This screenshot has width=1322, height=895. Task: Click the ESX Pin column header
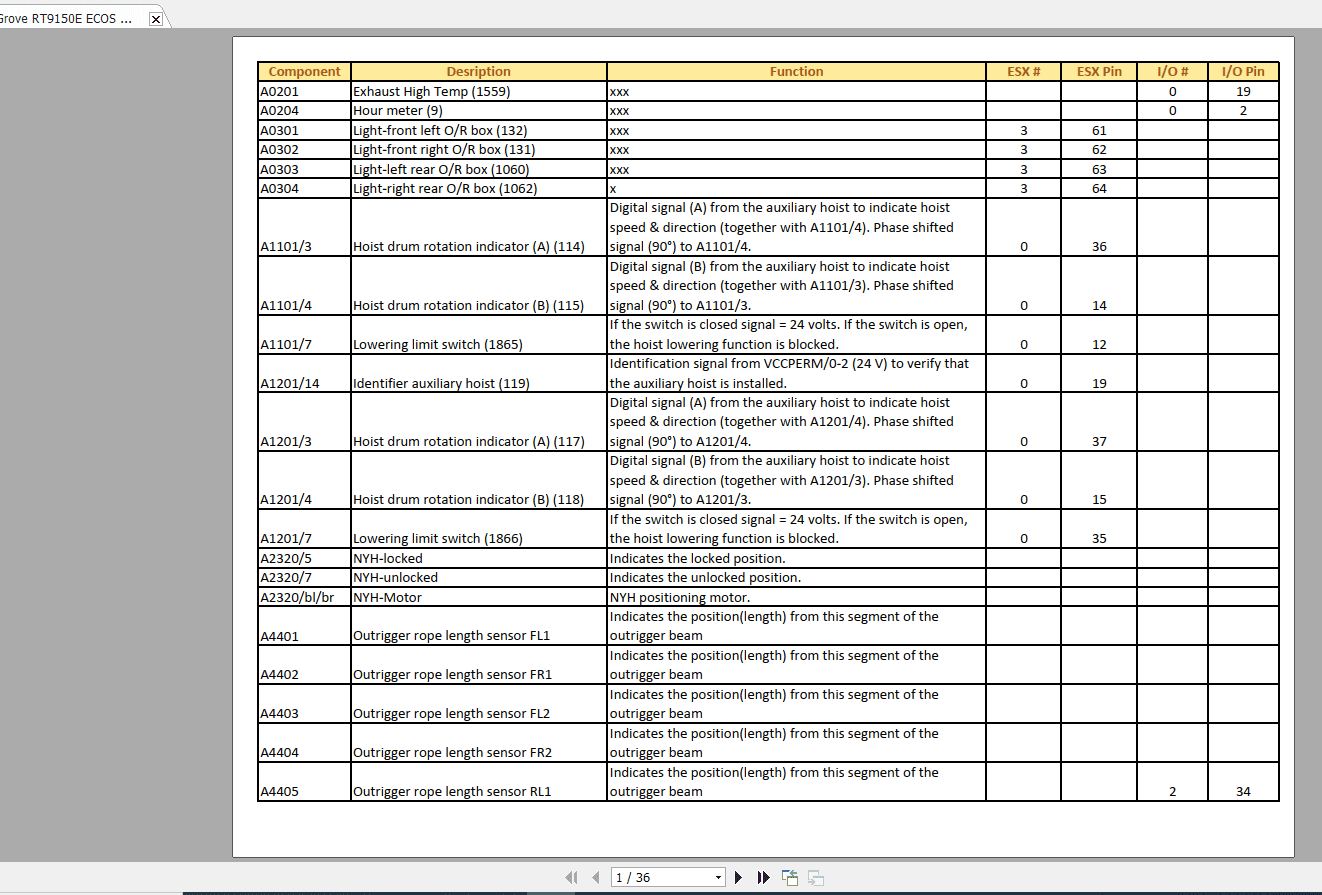pyautogui.click(x=1099, y=72)
